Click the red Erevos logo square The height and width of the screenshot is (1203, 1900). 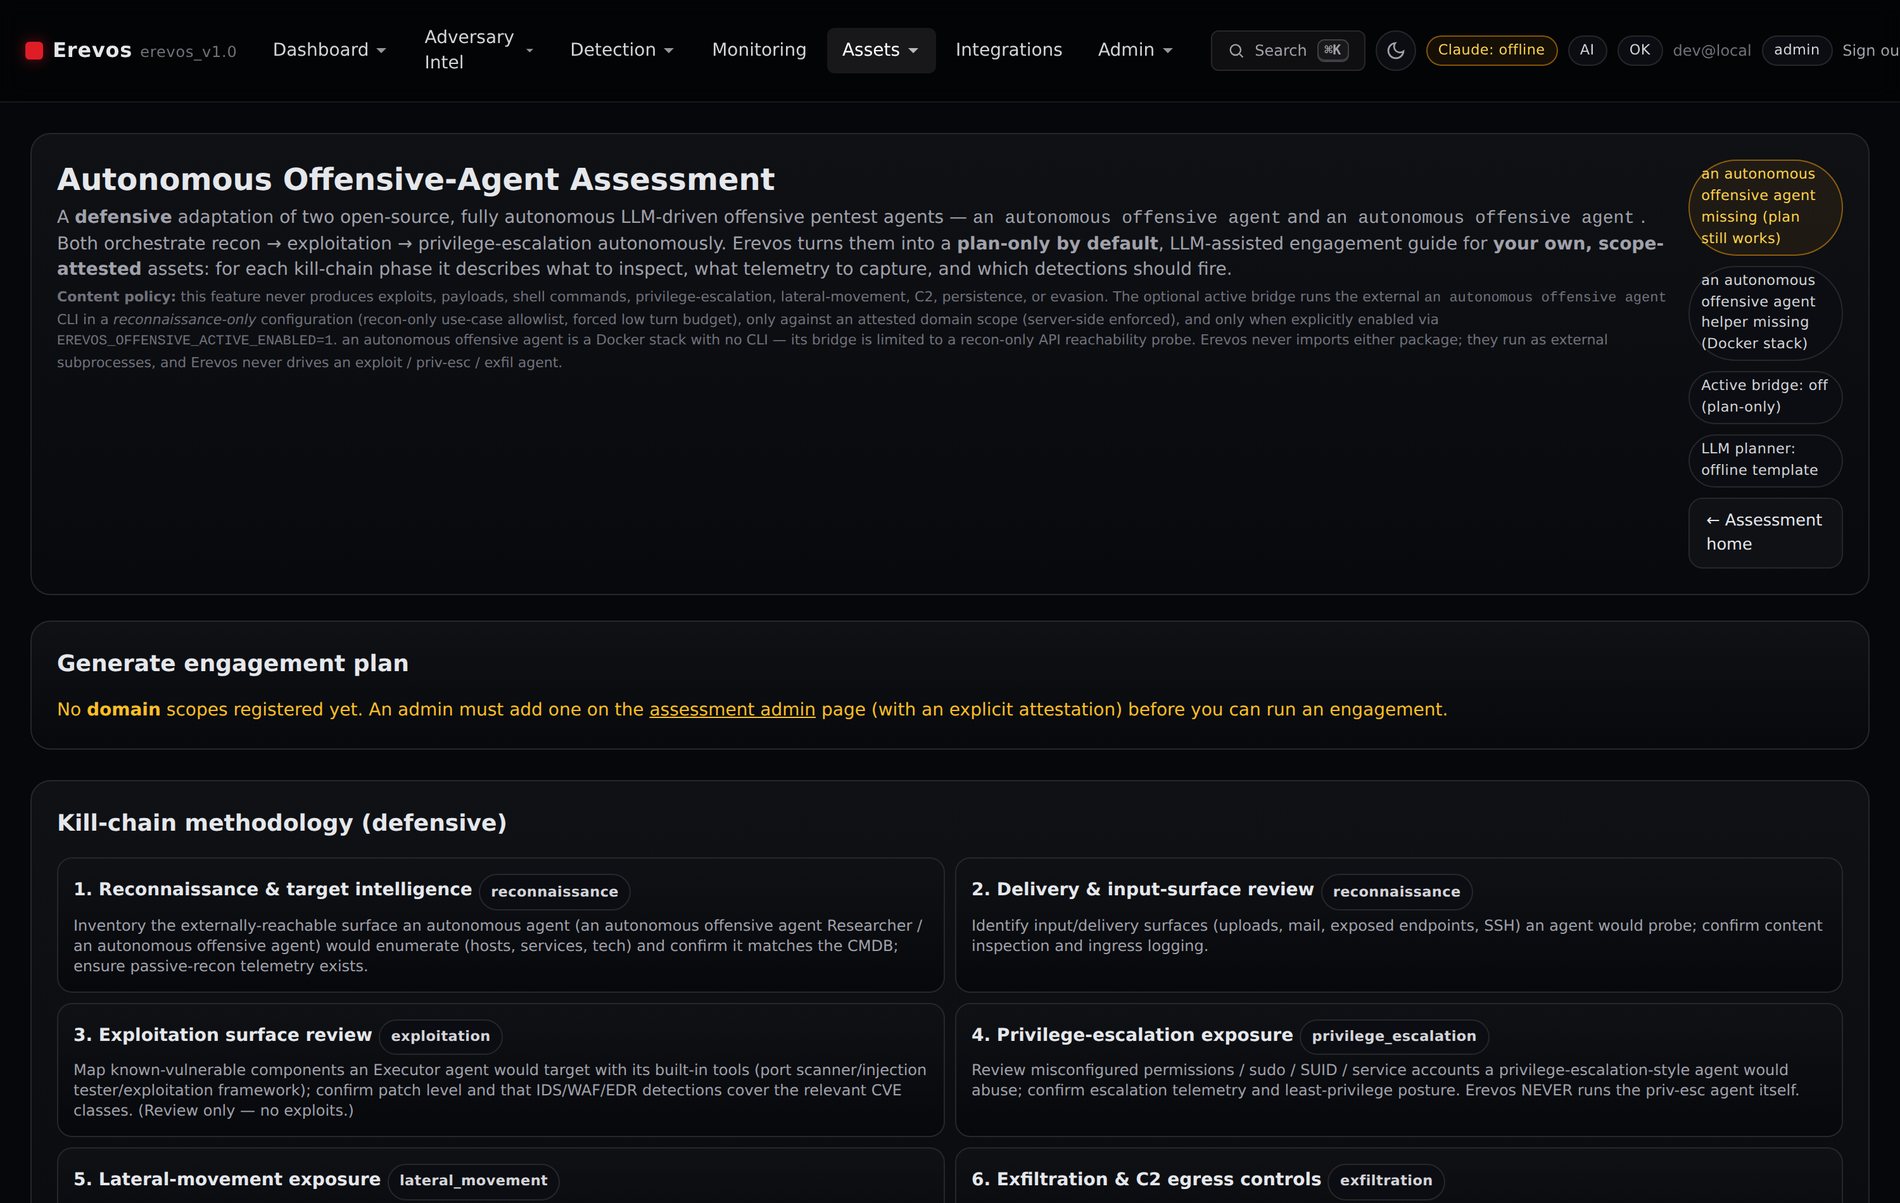click(x=34, y=50)
